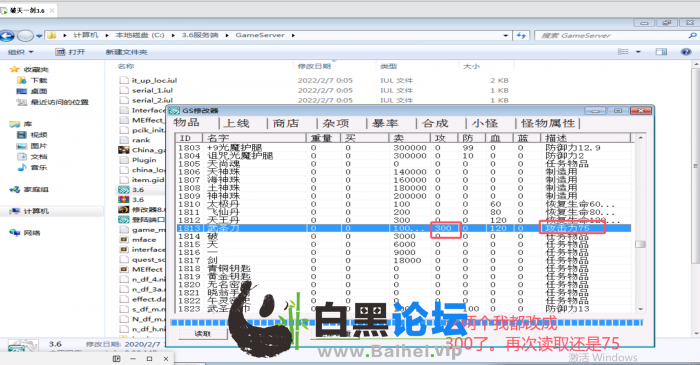Open Explorer help icon
Screen dimensions: 700x365
pos(686,52)
